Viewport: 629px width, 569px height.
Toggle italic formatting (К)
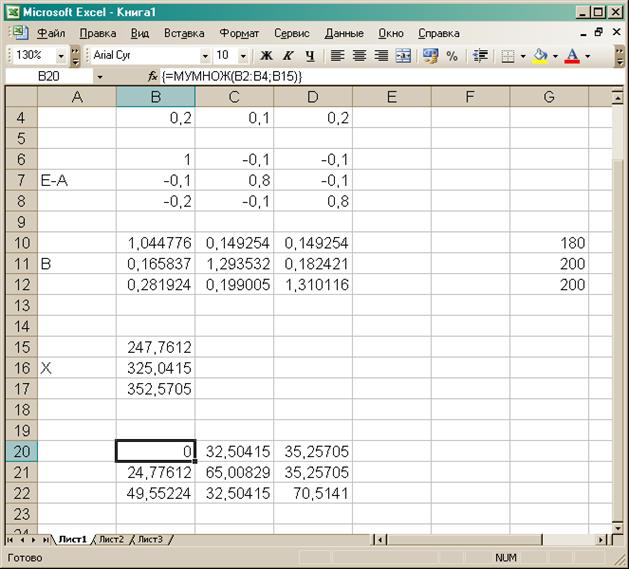coord(288,55)
